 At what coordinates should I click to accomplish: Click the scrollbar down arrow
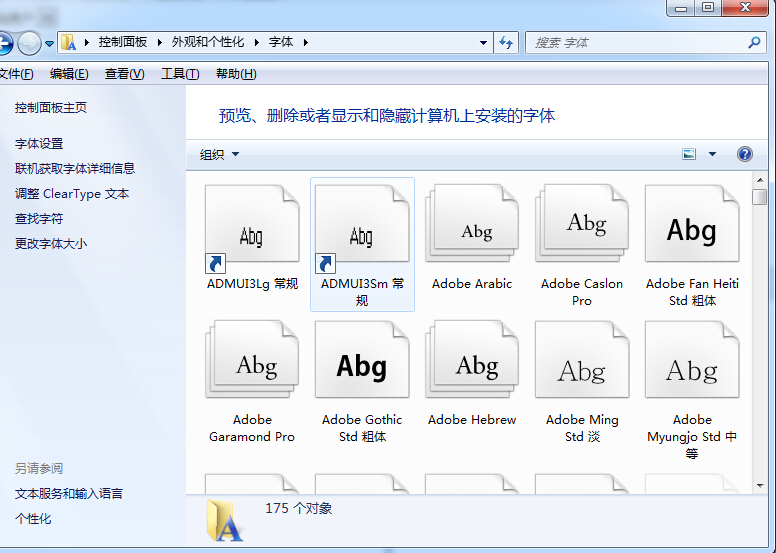(x=760, y=486)
